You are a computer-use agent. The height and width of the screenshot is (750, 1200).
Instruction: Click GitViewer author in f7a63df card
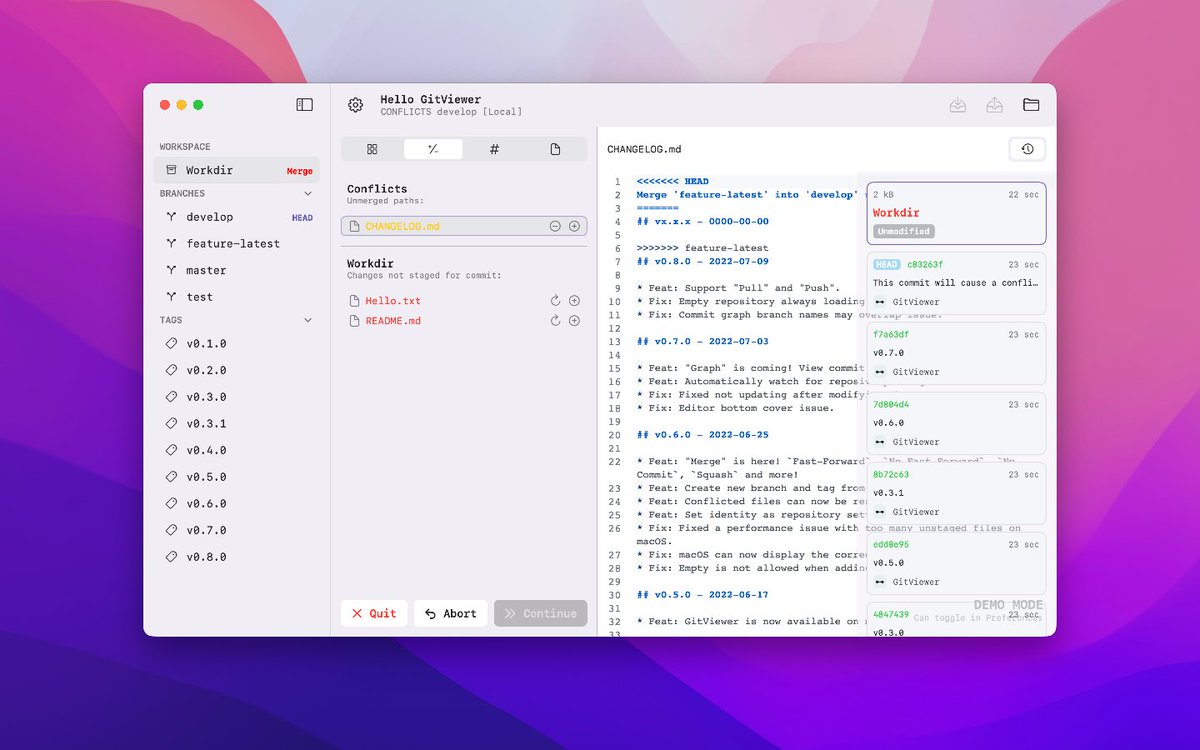click(x=915, y=372)
